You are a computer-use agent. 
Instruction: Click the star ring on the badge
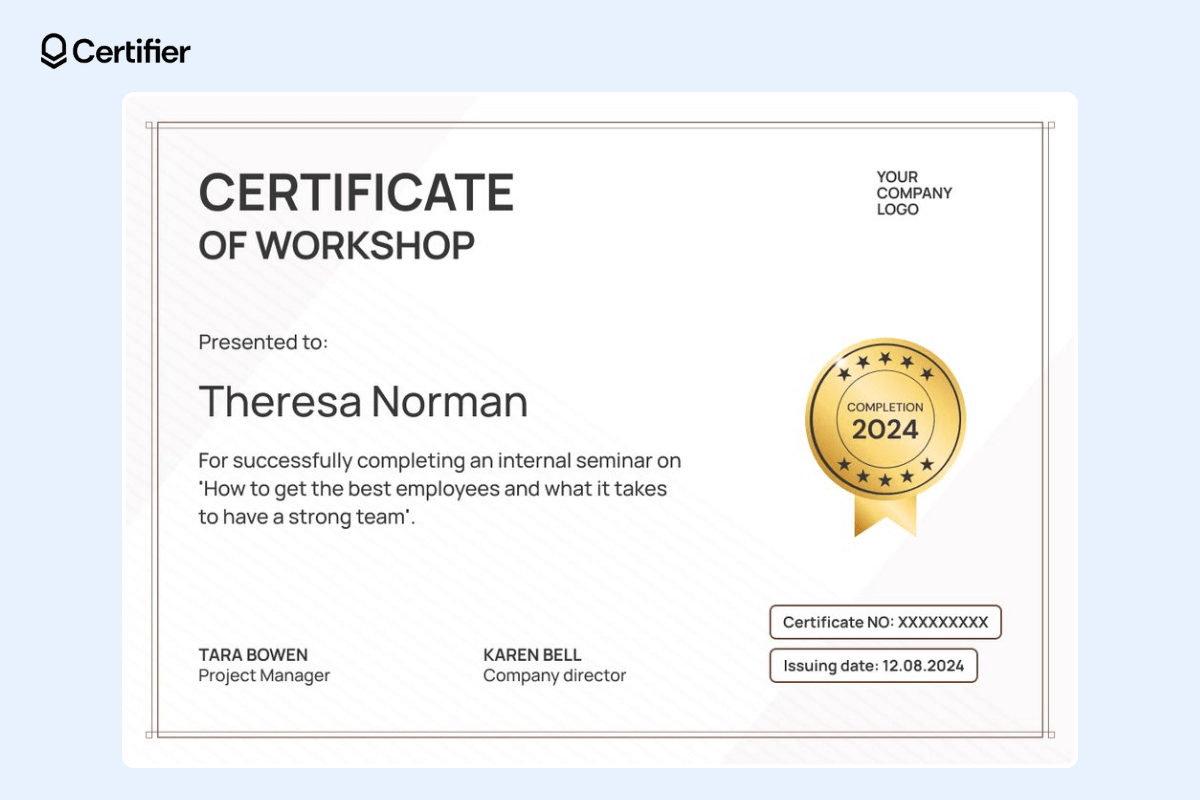(884, 356)
